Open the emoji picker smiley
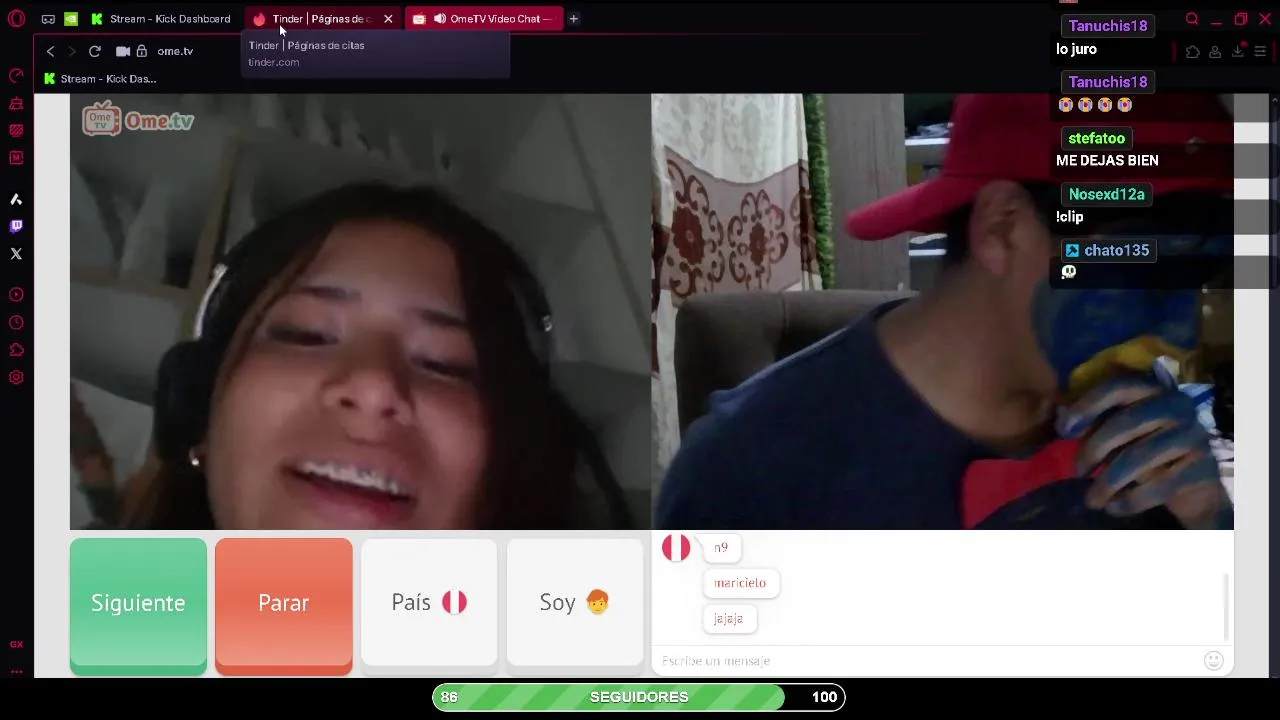The height and width of the screenshot is (720, 1280). point(1214,661)
